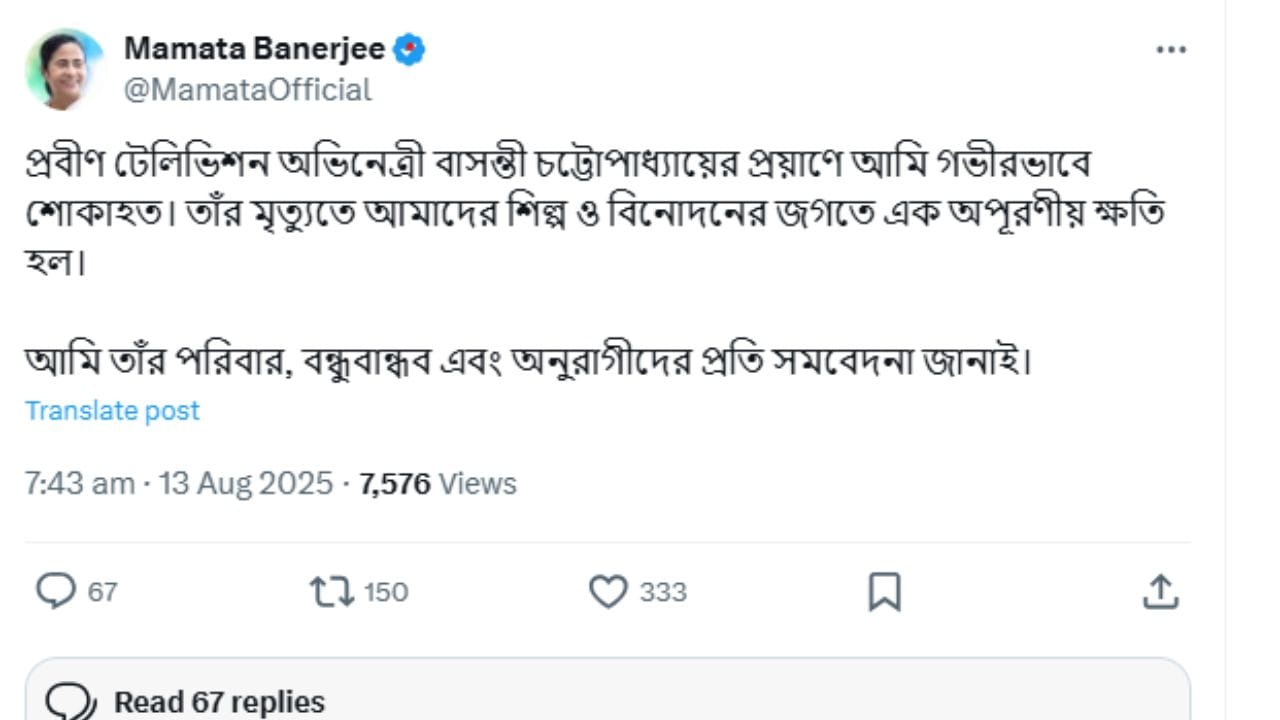1280x720 pixels.
Task: Click the 150 reposts count
Action: 386,592
